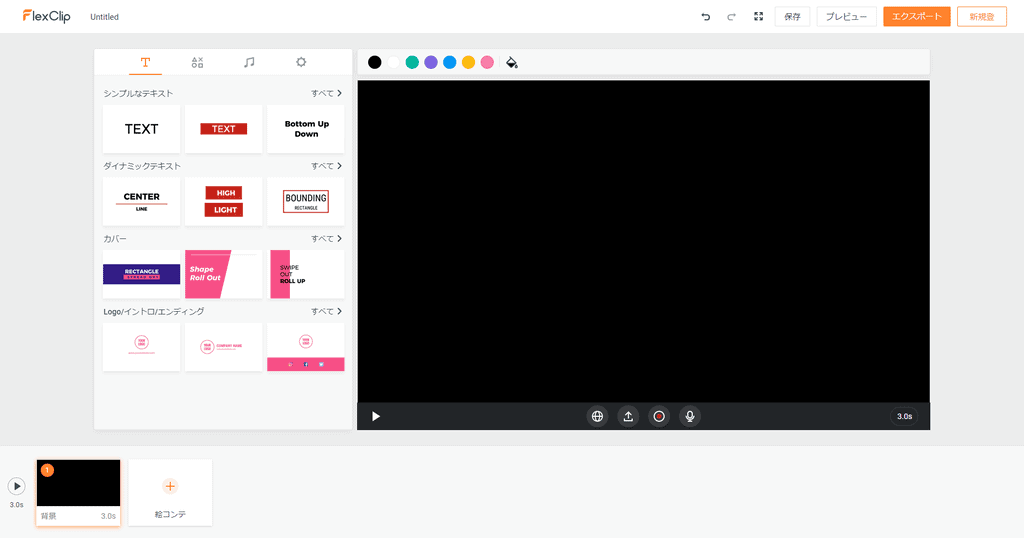Click the redo arrow icon
Image resolution: width=1024 pixels, height=538 pixels.
pos(731,17)
